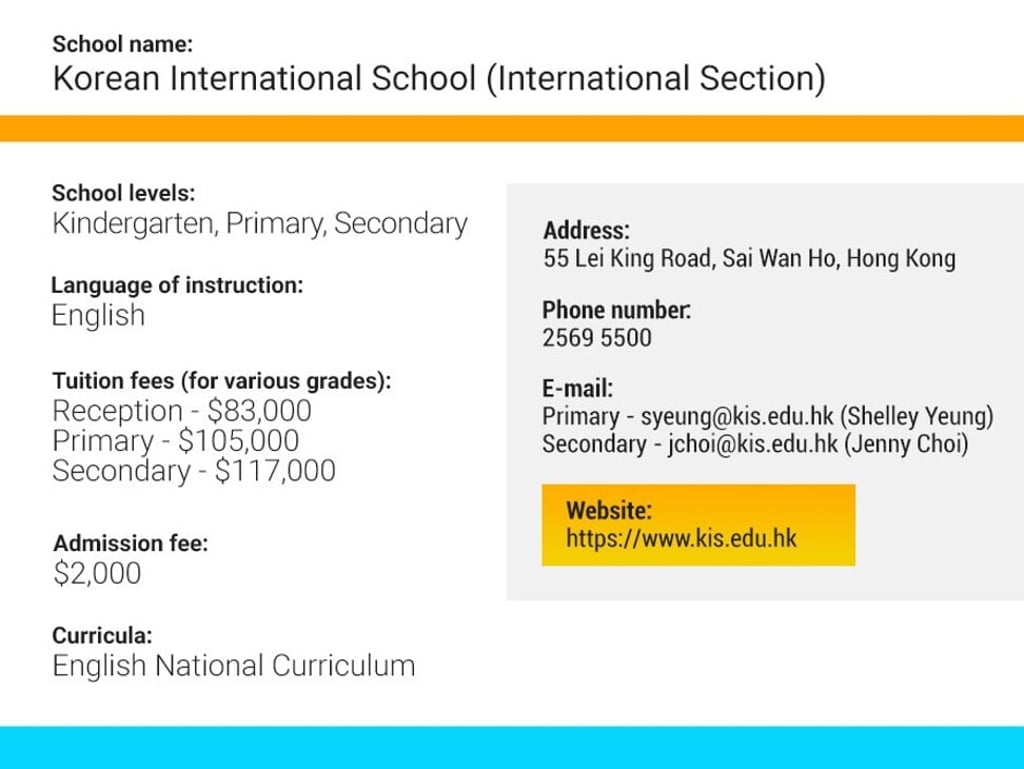
Task: Click the School name label
Action: point(122,44)
